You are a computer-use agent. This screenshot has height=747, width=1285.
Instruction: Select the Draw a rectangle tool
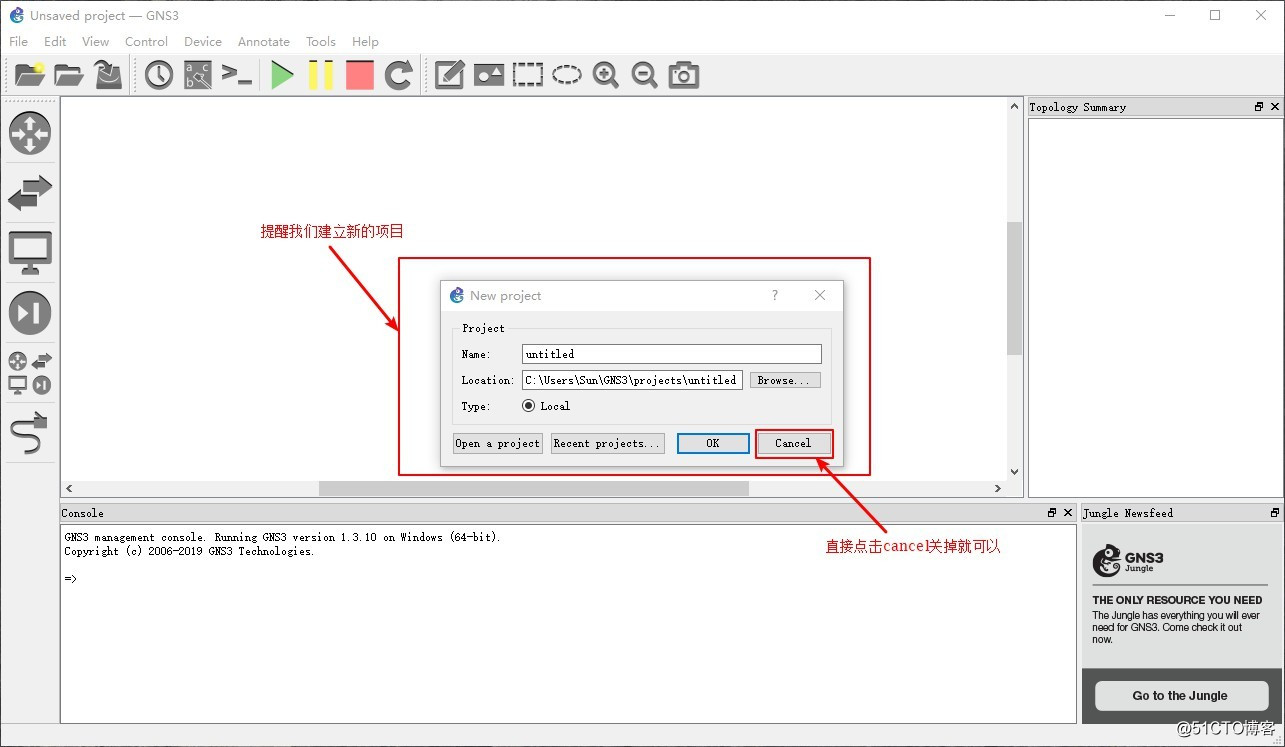pyautogui.click(x=527, y=75)
